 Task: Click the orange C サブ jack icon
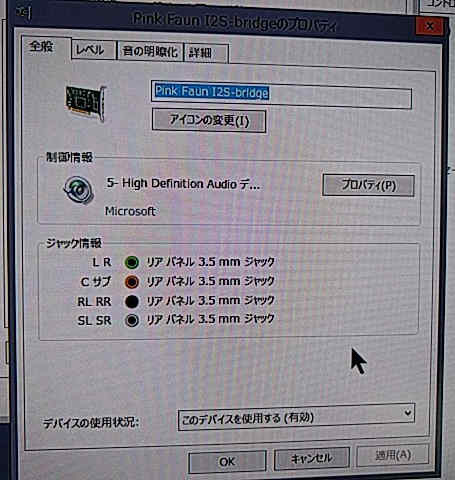(x=132, y=282)
